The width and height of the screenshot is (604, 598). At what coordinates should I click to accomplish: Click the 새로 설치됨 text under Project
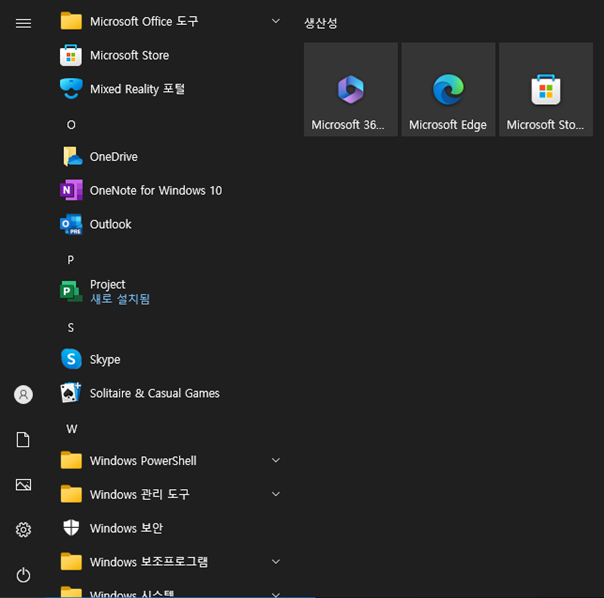pos(120,299)
